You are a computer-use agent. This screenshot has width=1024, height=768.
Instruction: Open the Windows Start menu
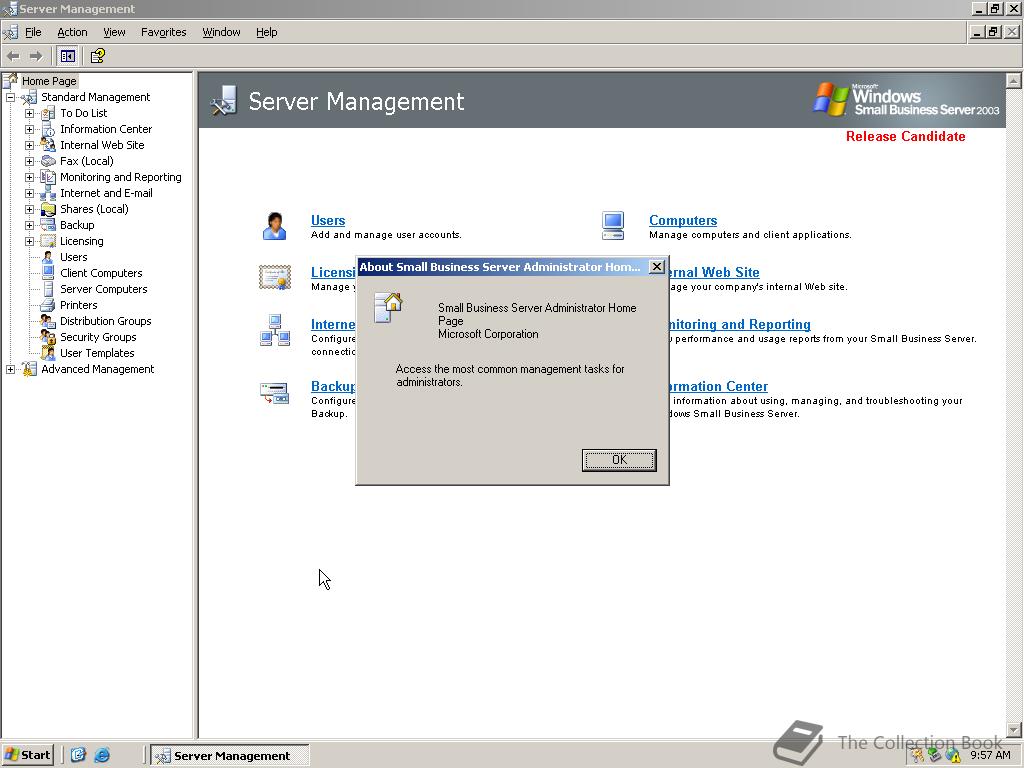(27, 755)
